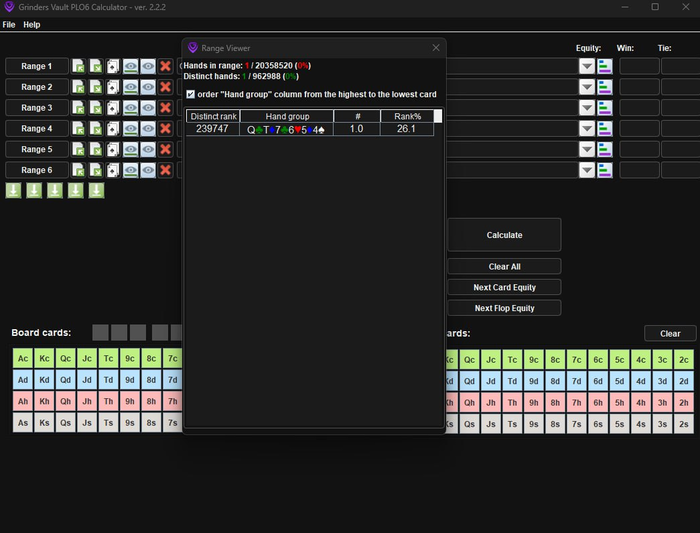The height and width of the screenshot is (533, 700).
Task: Click the first empty Board cards slot
Action: (100, 333)
